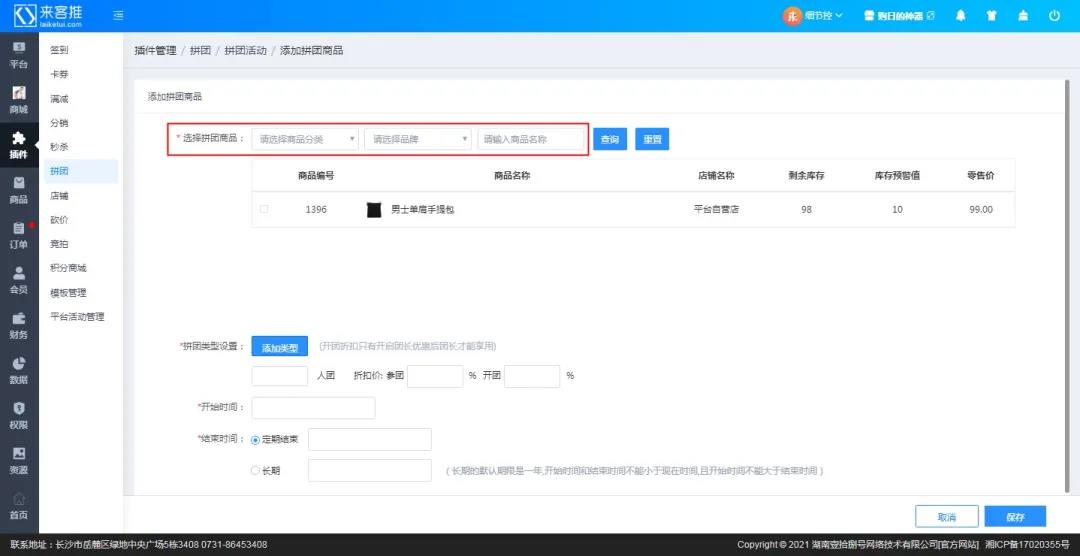Click the 取消 button

(946, 517)
